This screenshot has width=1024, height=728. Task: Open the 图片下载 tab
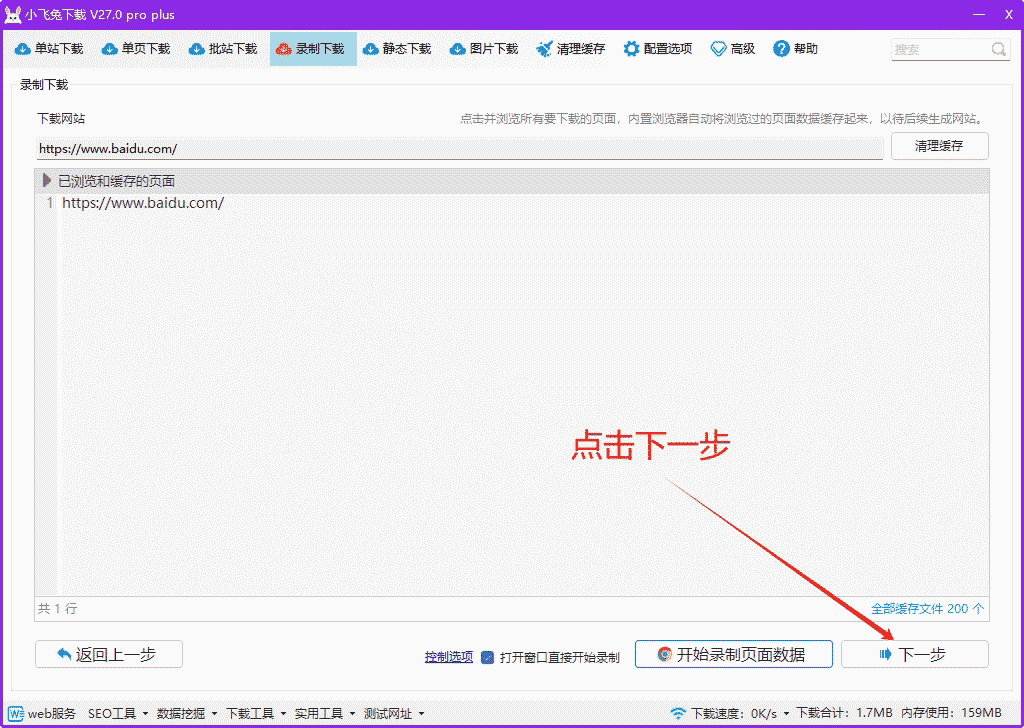(484, 49)
